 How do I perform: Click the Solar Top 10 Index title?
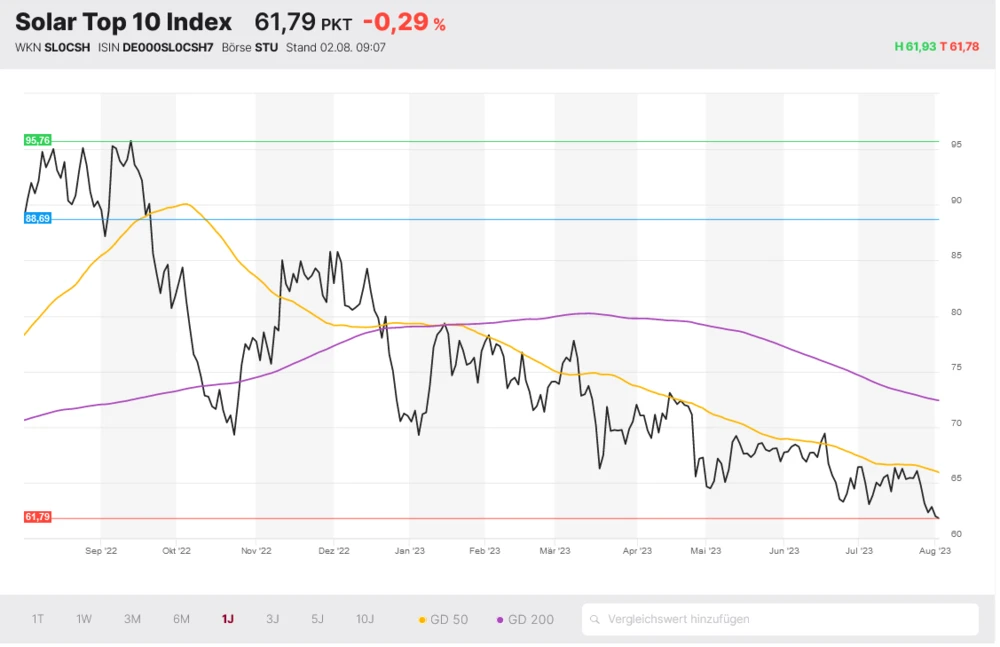[x=123, y=22]
